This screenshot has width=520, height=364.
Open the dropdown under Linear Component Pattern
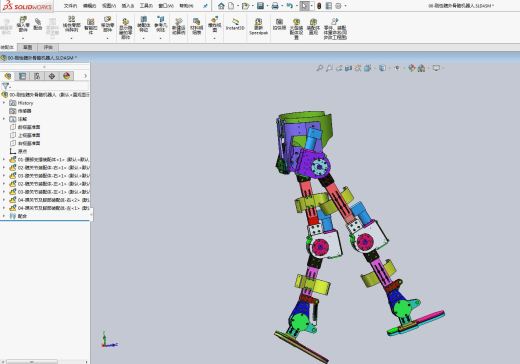(x=72, y=38)
